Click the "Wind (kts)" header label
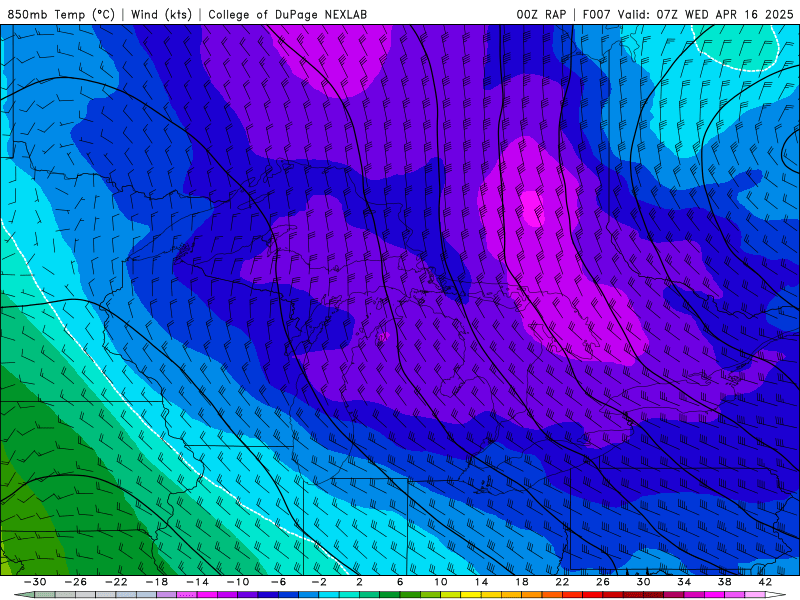This screenshot has width=800, height=600. click(x=161, y=14)
